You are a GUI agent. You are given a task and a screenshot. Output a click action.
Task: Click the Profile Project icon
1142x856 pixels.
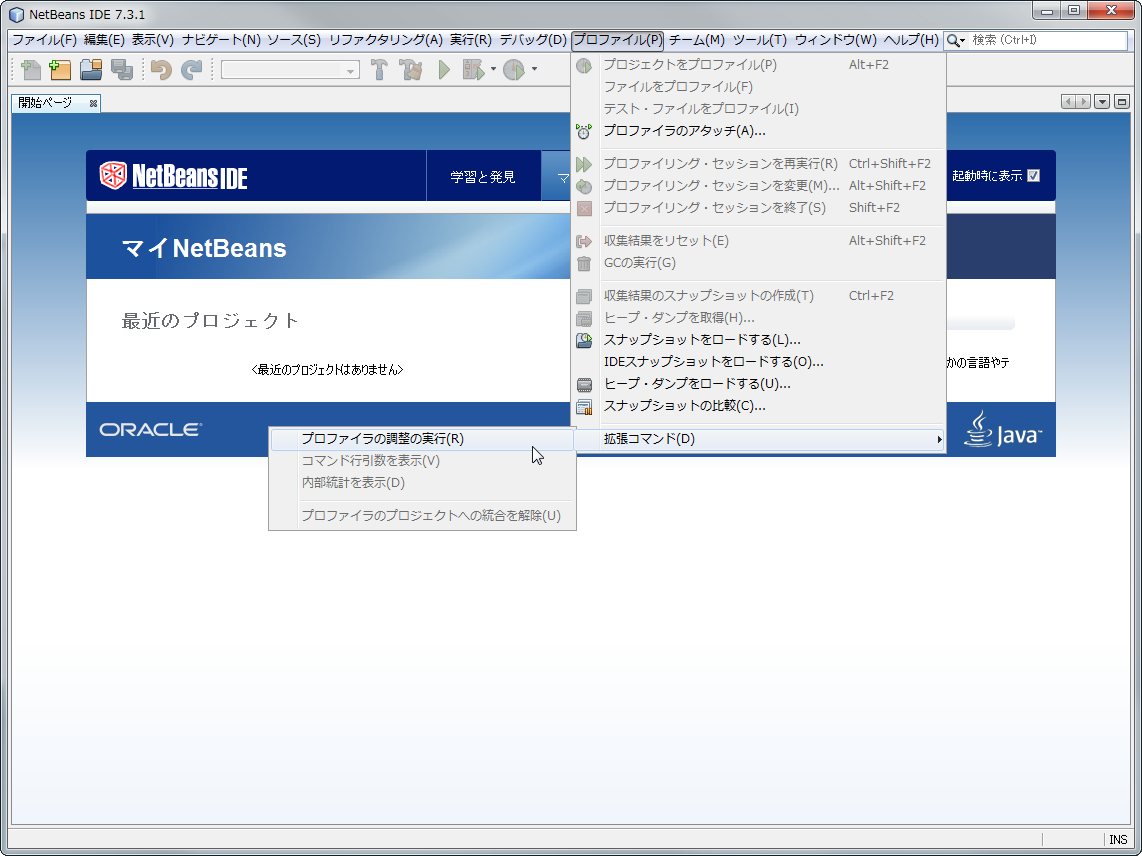pyautogui.click(x=512, y=70)
